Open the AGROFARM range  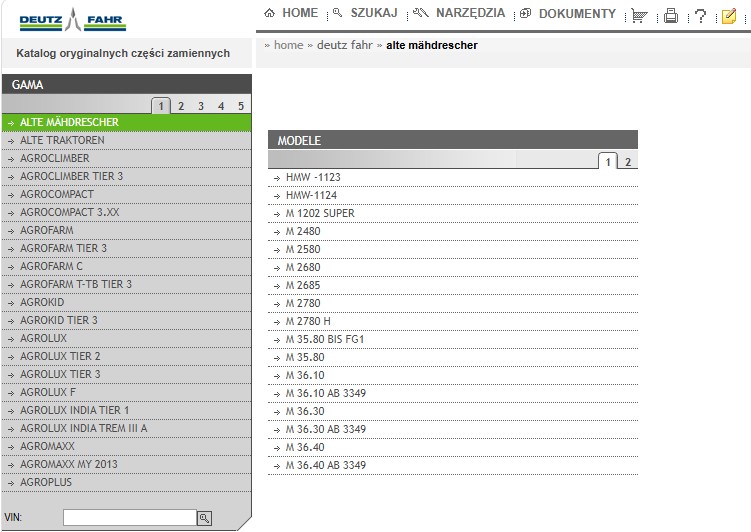click(126, 230)
